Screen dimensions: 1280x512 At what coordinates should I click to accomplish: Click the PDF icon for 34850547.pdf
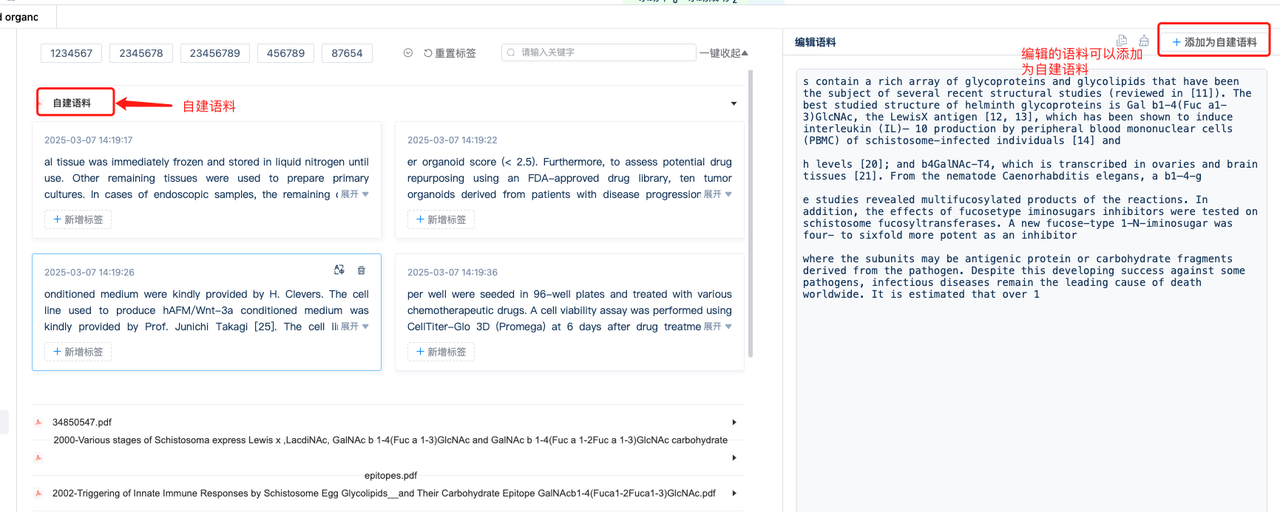click(x=39, y=422)
